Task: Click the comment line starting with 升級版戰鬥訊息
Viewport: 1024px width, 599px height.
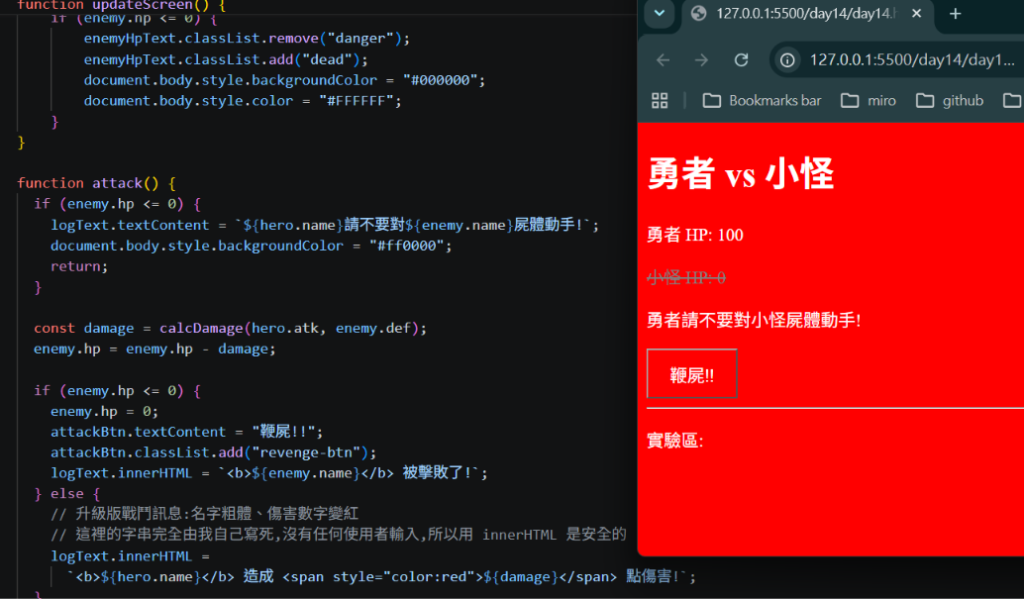Action: tap(204, 514)
